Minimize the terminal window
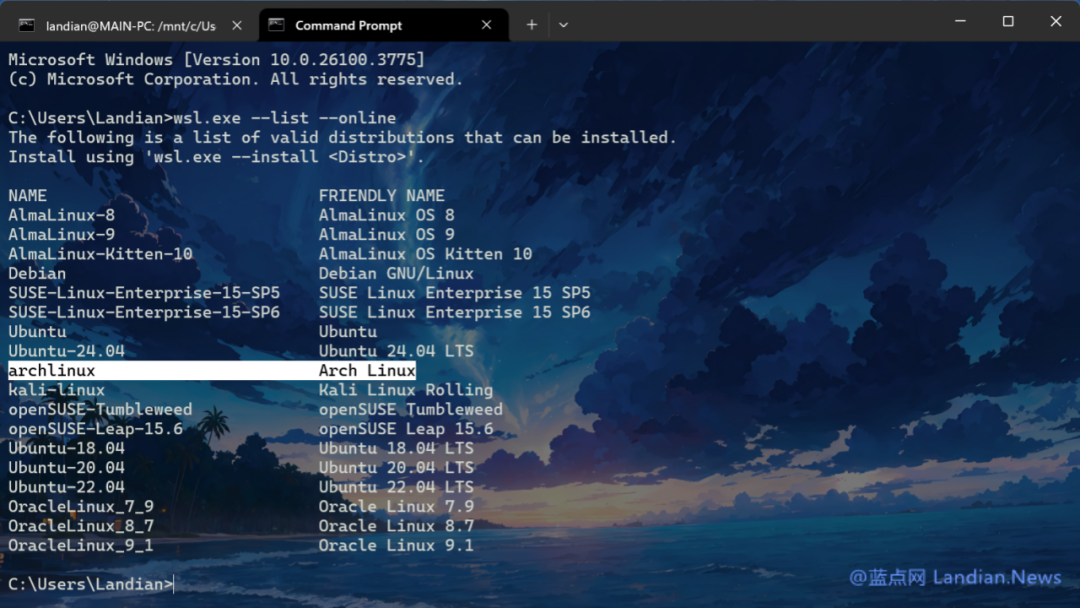Screen dimensions: 1080x608 [960, 21]
